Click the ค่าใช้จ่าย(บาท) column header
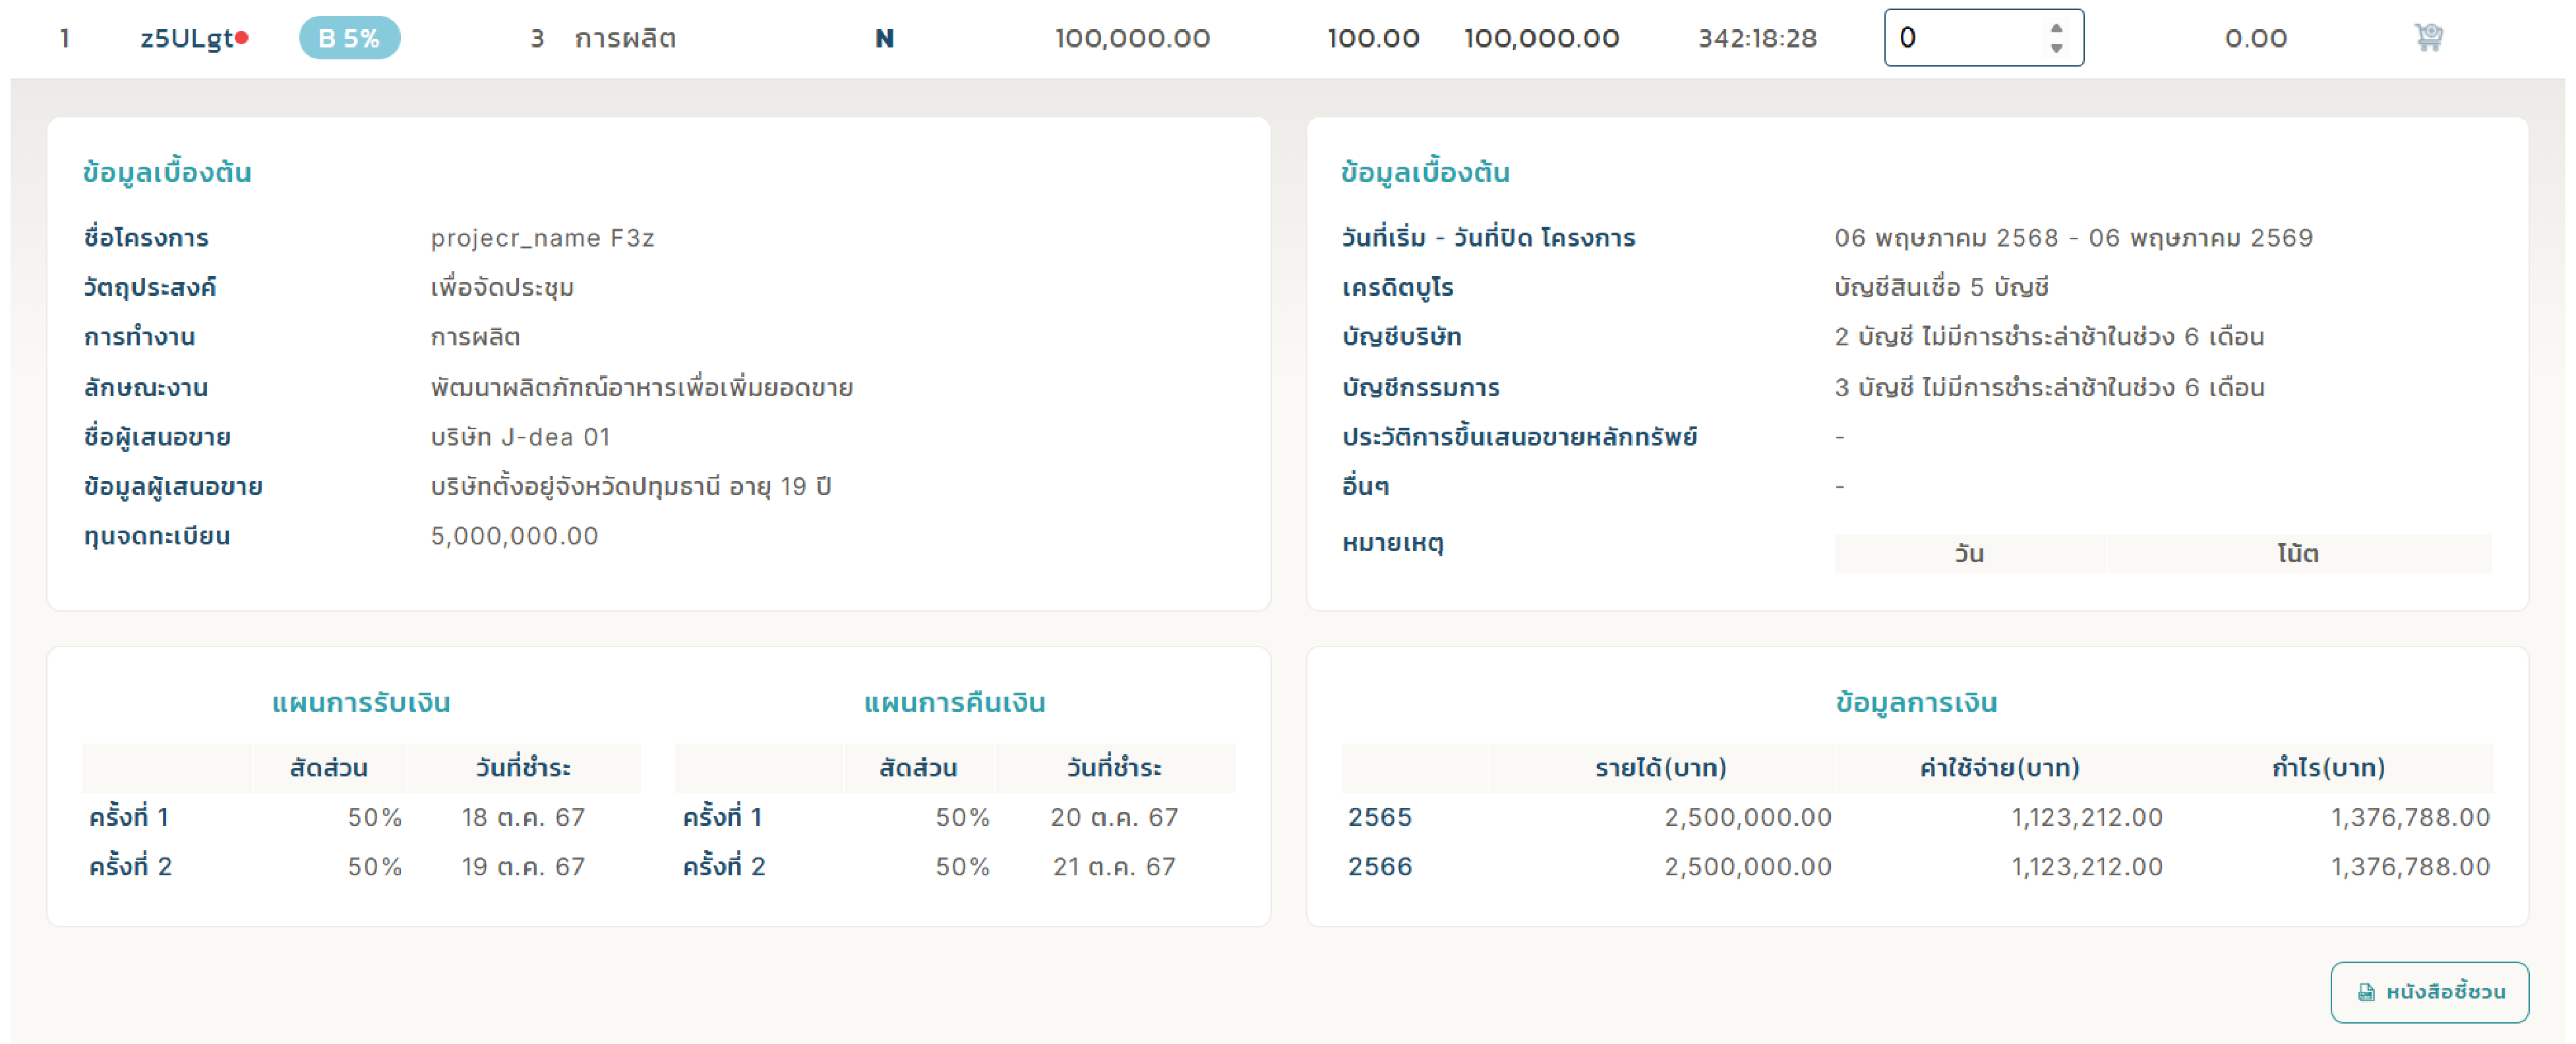2576x1044 pixels. 1999,767
